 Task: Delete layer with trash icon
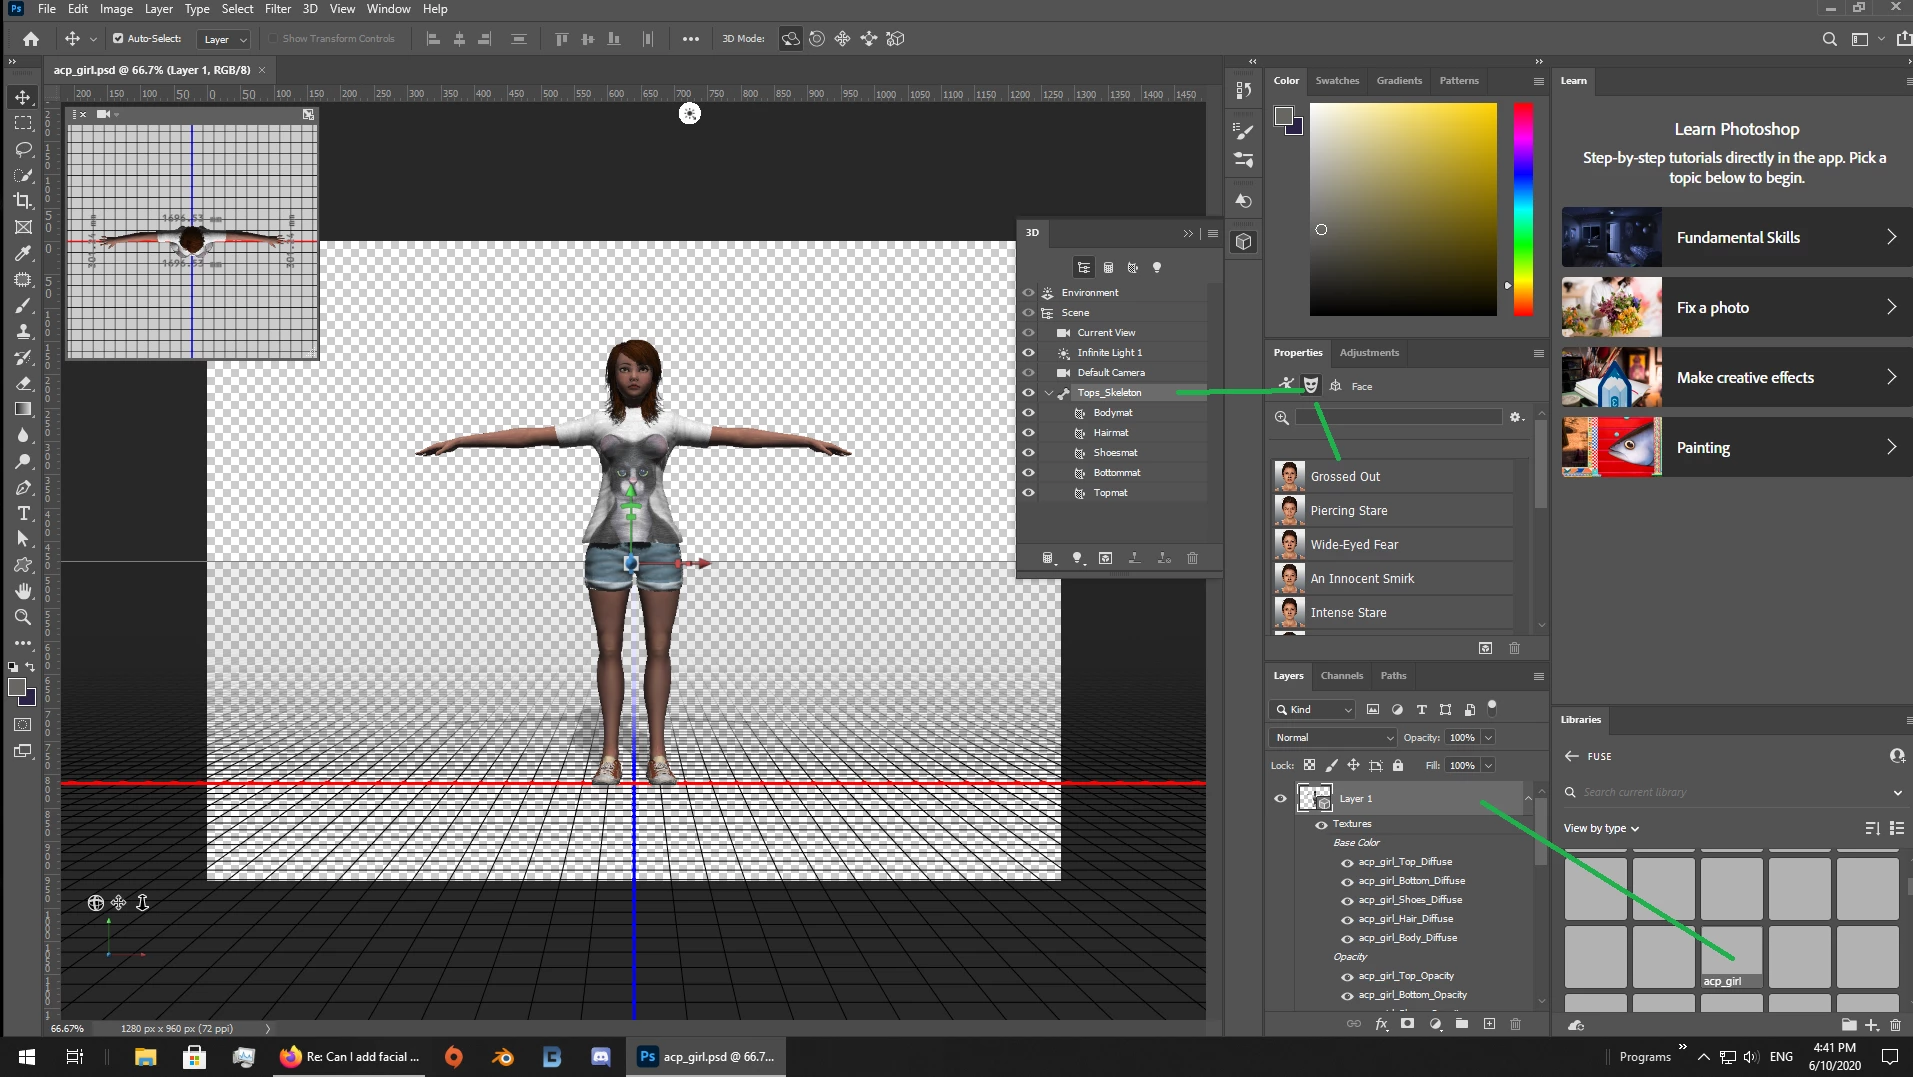(1515, 1024)
